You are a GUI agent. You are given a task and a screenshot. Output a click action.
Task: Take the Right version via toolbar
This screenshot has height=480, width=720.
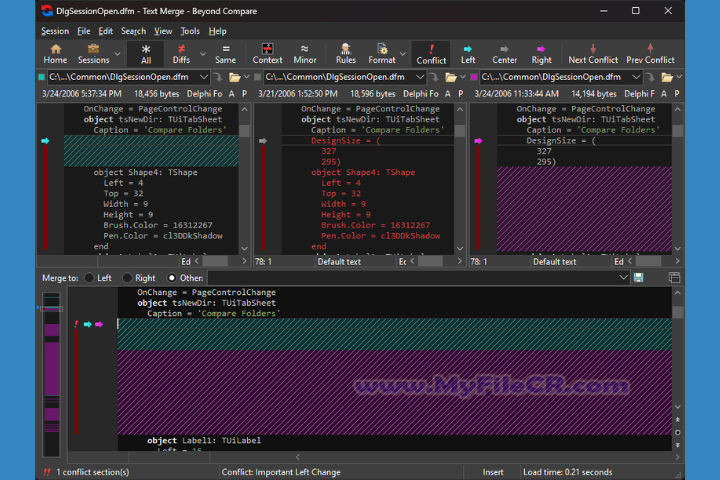(541, 54)
